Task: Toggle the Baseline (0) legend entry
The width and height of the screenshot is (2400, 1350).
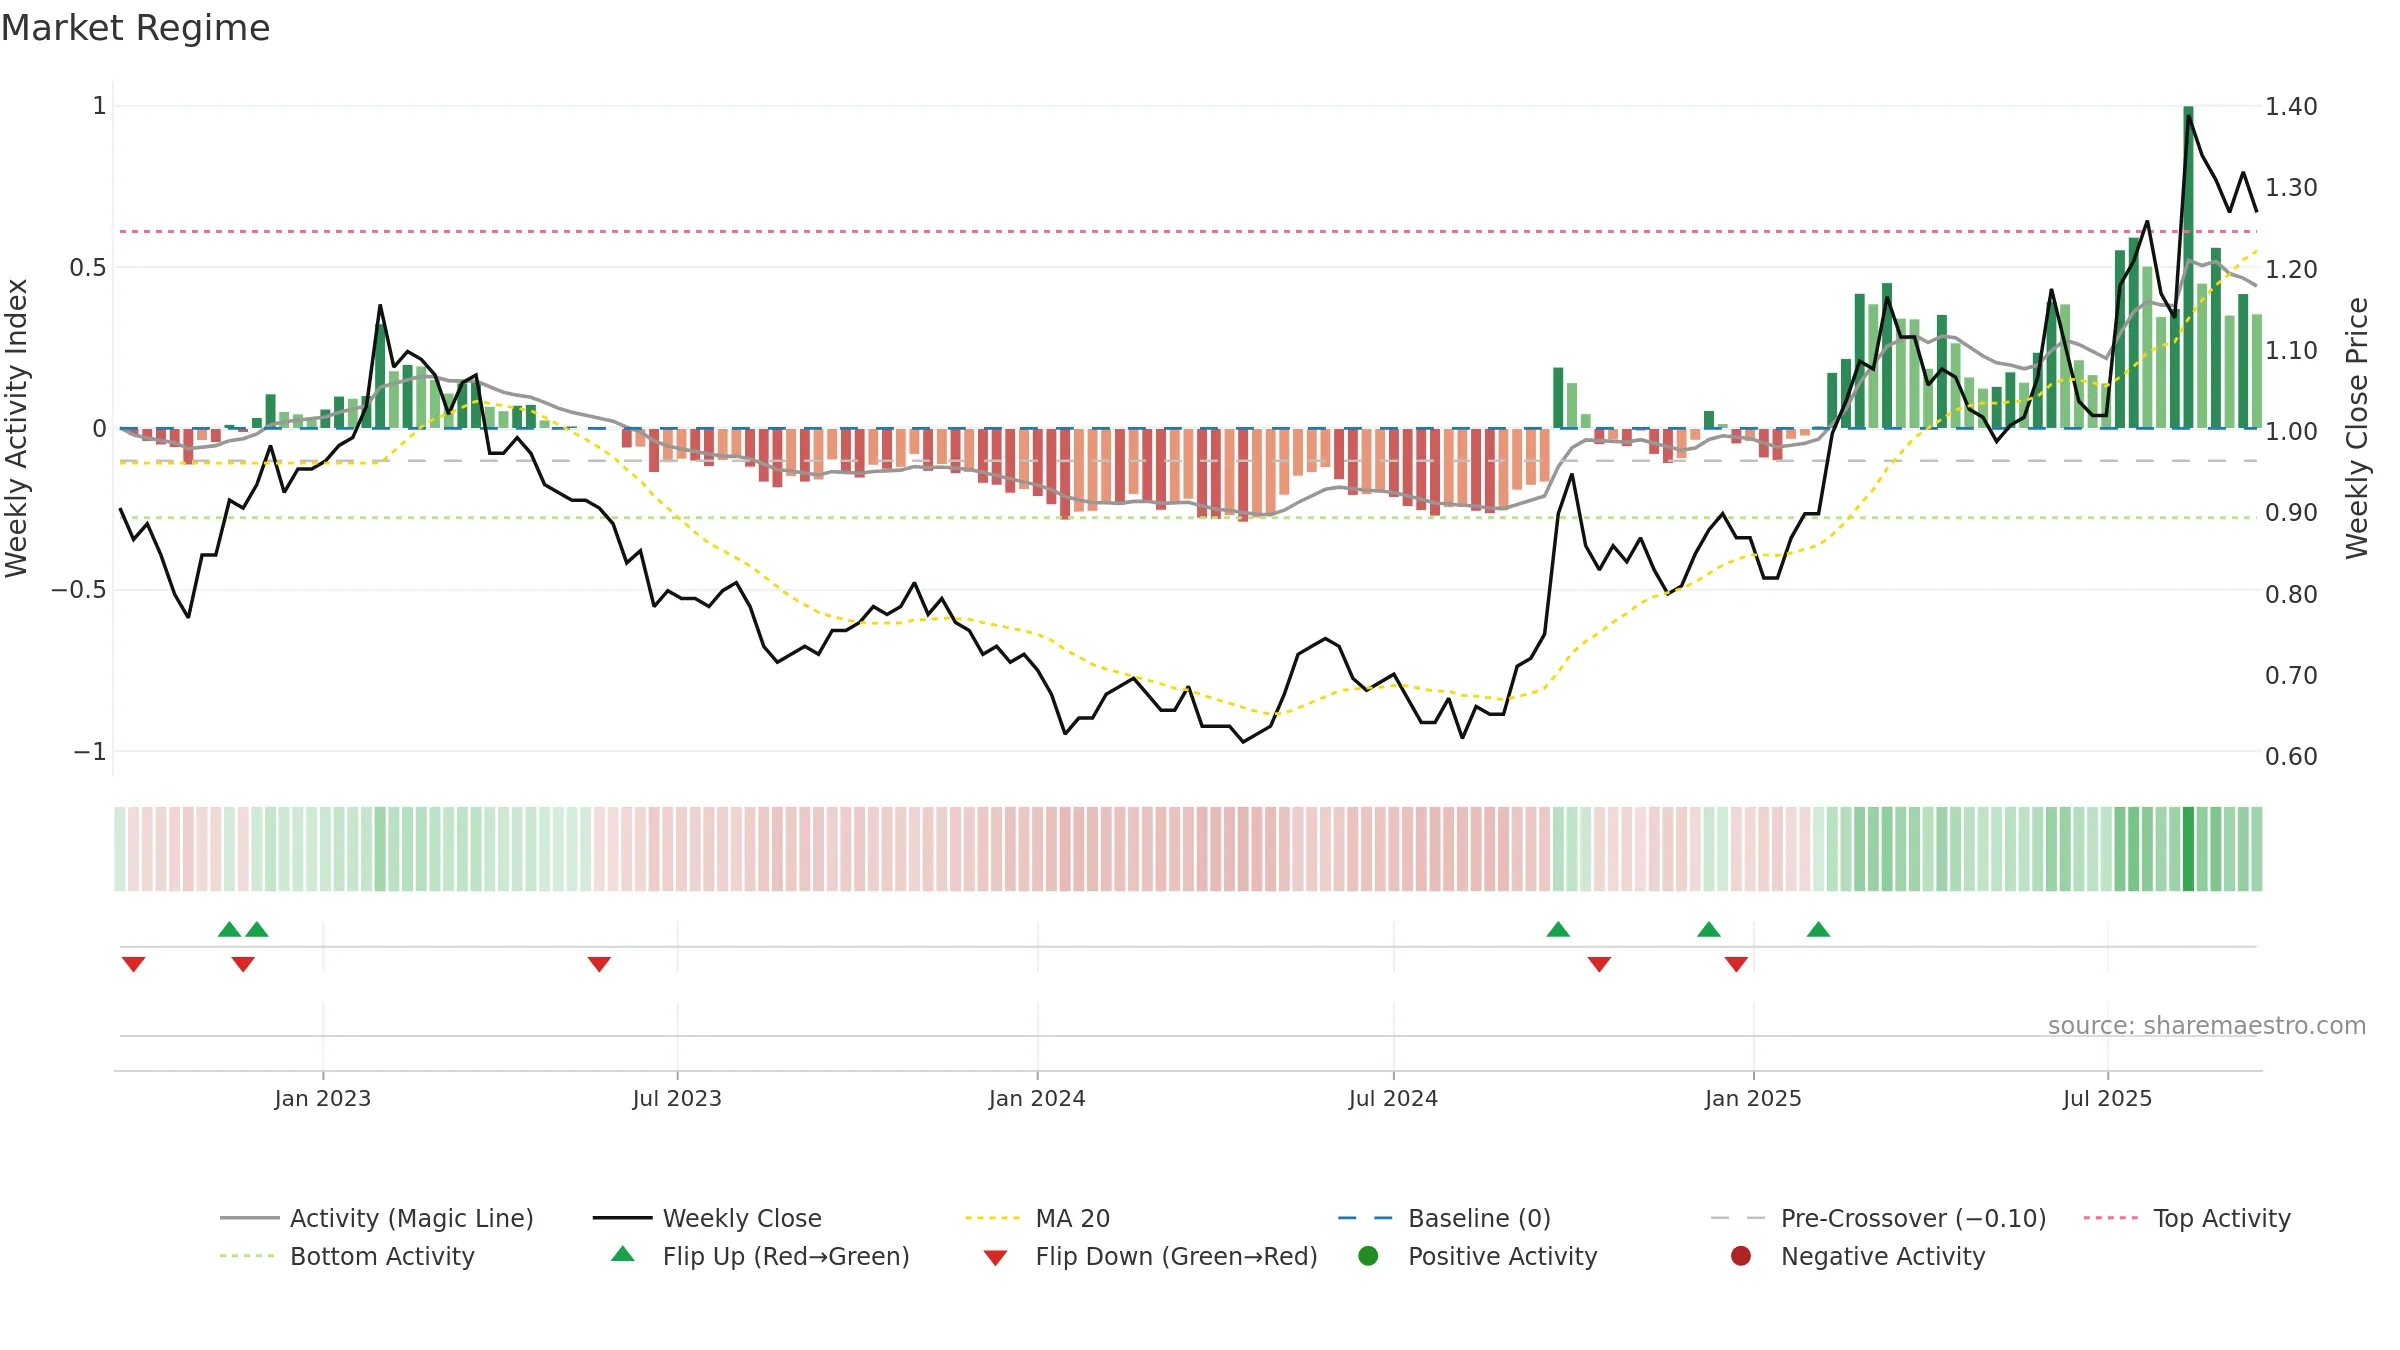Action: click(x=1444, y=1218)
